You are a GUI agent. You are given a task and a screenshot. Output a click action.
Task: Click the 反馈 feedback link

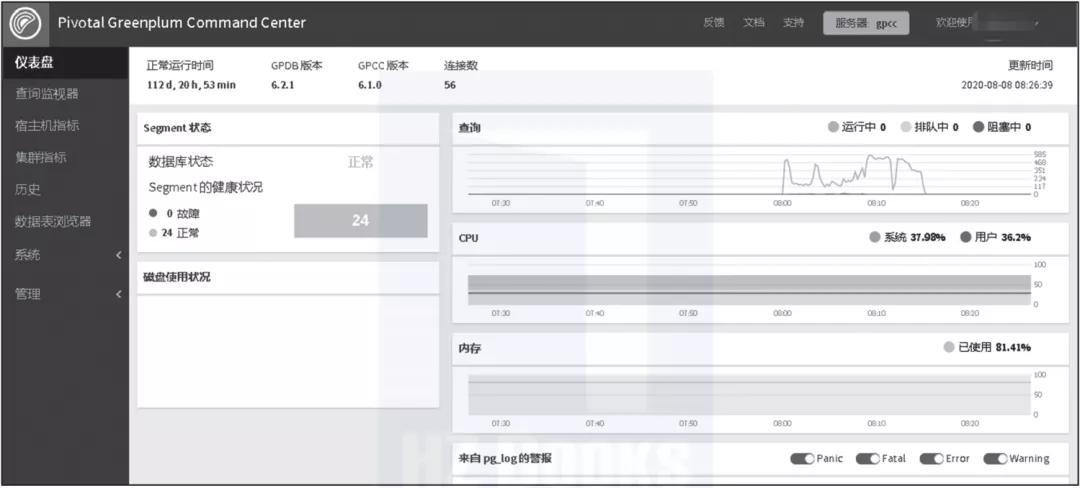tap(714, 23)
